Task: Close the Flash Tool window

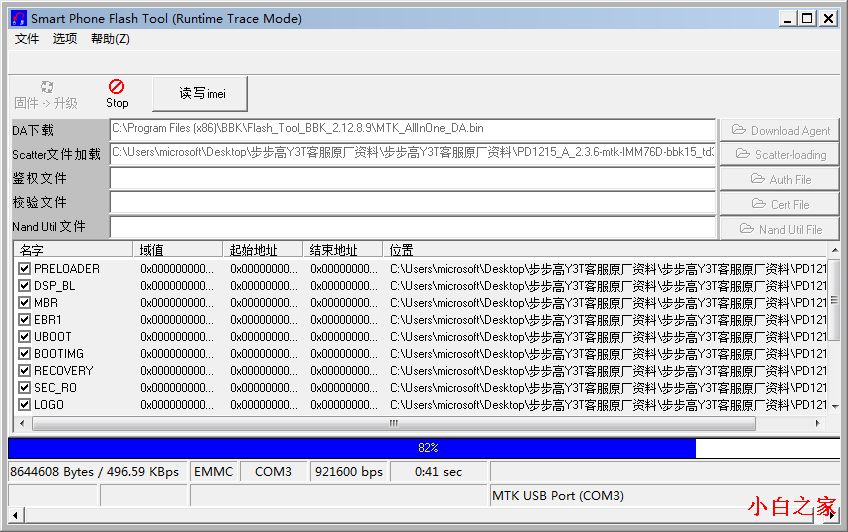Action: coord(827,18)
